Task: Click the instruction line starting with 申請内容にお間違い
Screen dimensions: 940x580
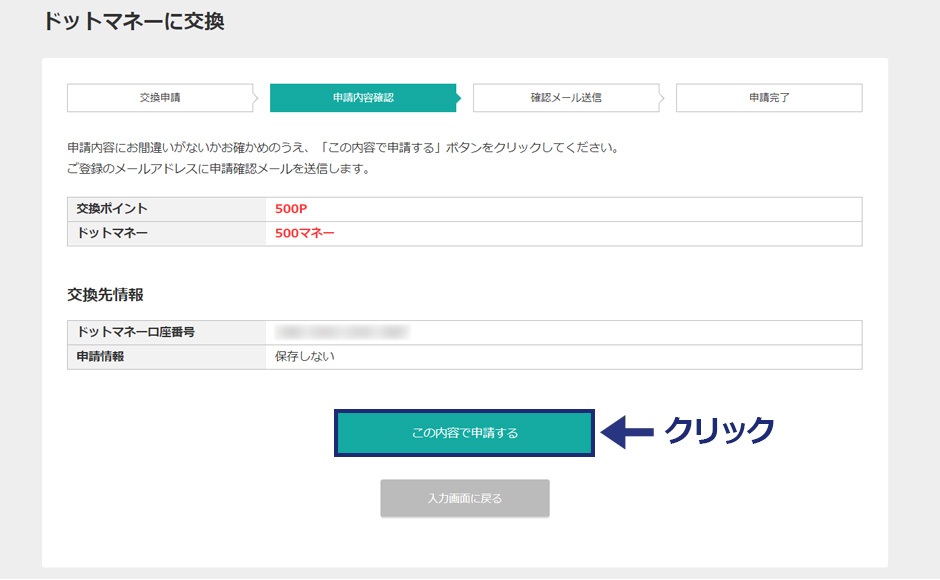Action: [342, 147]
